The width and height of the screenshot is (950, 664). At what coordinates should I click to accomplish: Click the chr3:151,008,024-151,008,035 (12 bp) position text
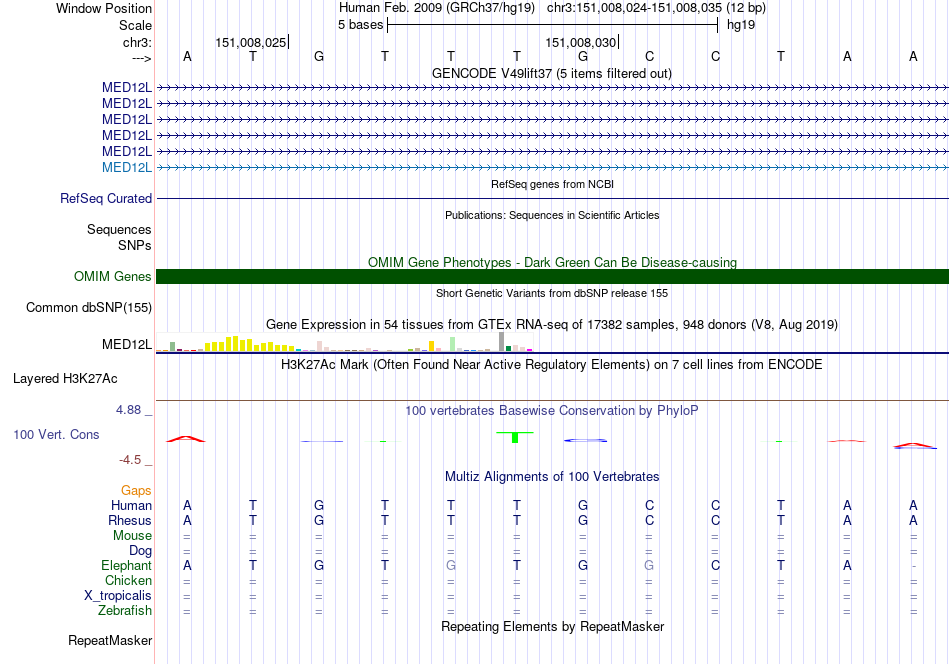pos(656,8)
